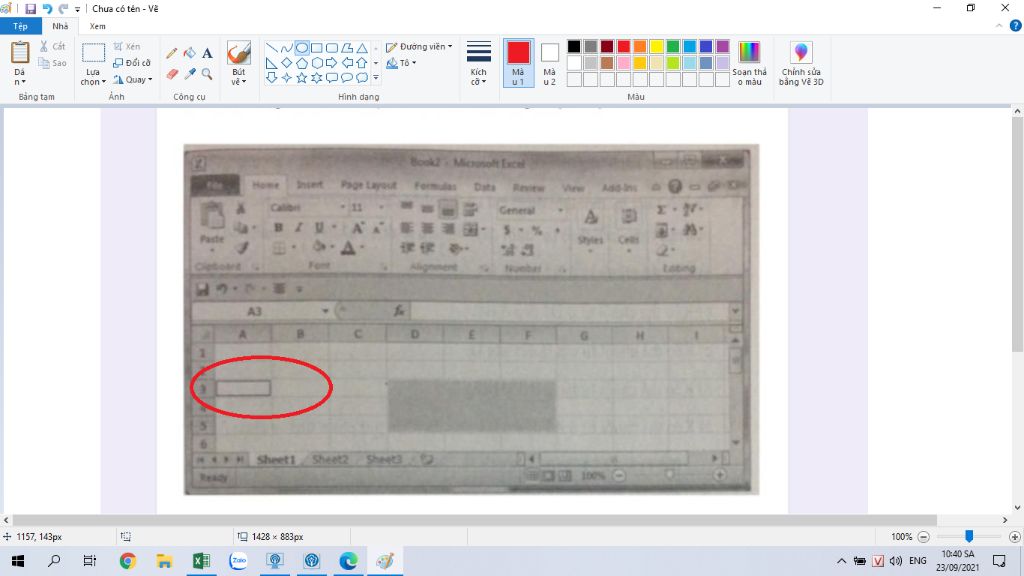The width and height of the screenshot is (1024, 576).
Task: Pick the black color swatch
Action: point(574,46)
